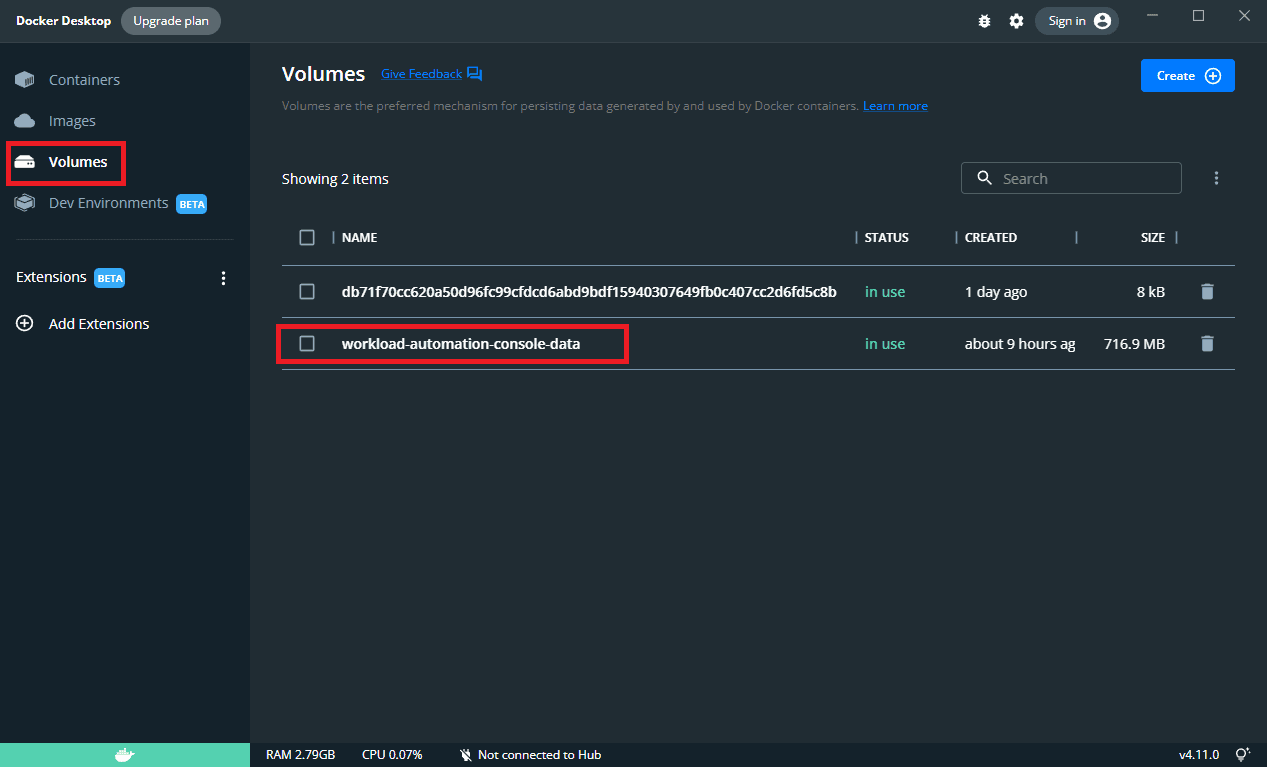Image resolution: width=1267 pixels, height=767 pixels.
Task: Open the bug troubleshoot icon
Action: click(984, 21)
